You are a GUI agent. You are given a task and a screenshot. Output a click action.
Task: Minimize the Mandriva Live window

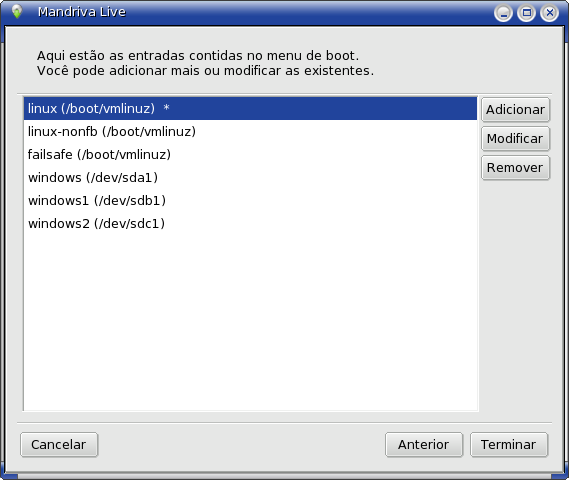coord(503,13)
